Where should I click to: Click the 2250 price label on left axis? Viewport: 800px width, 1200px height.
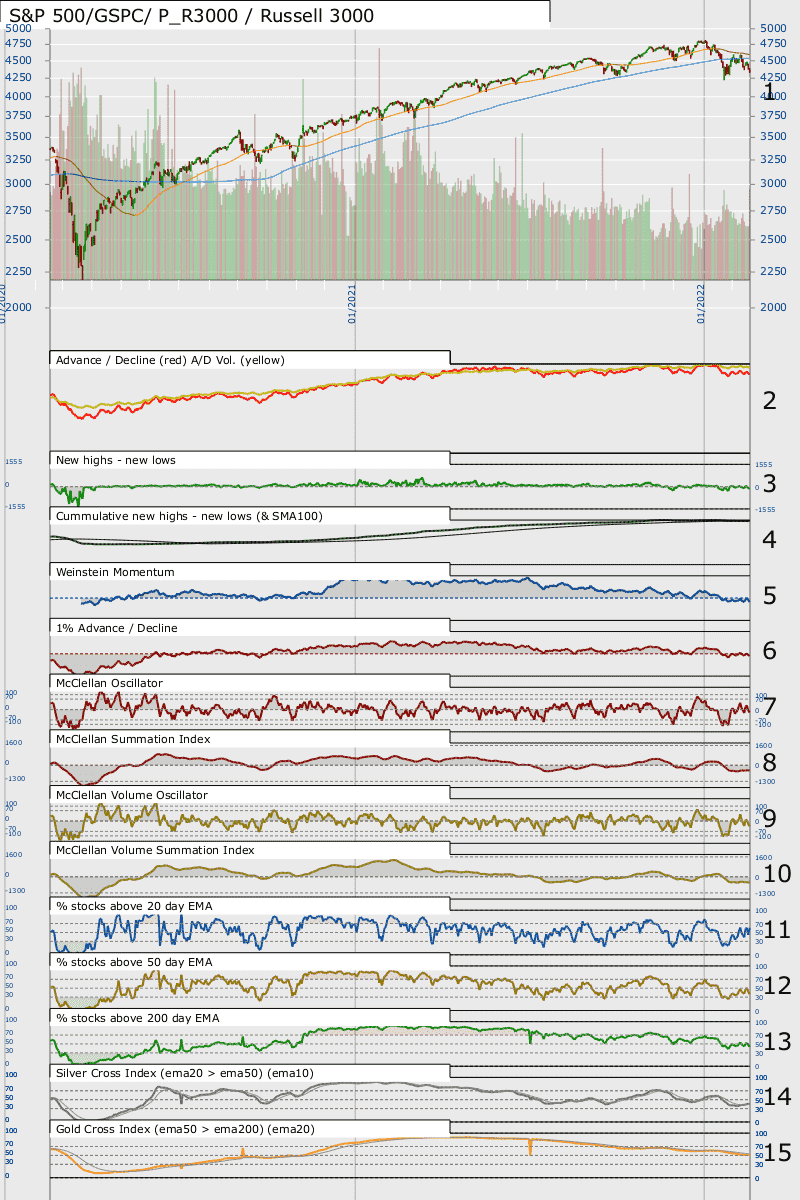tap(18, 271)
